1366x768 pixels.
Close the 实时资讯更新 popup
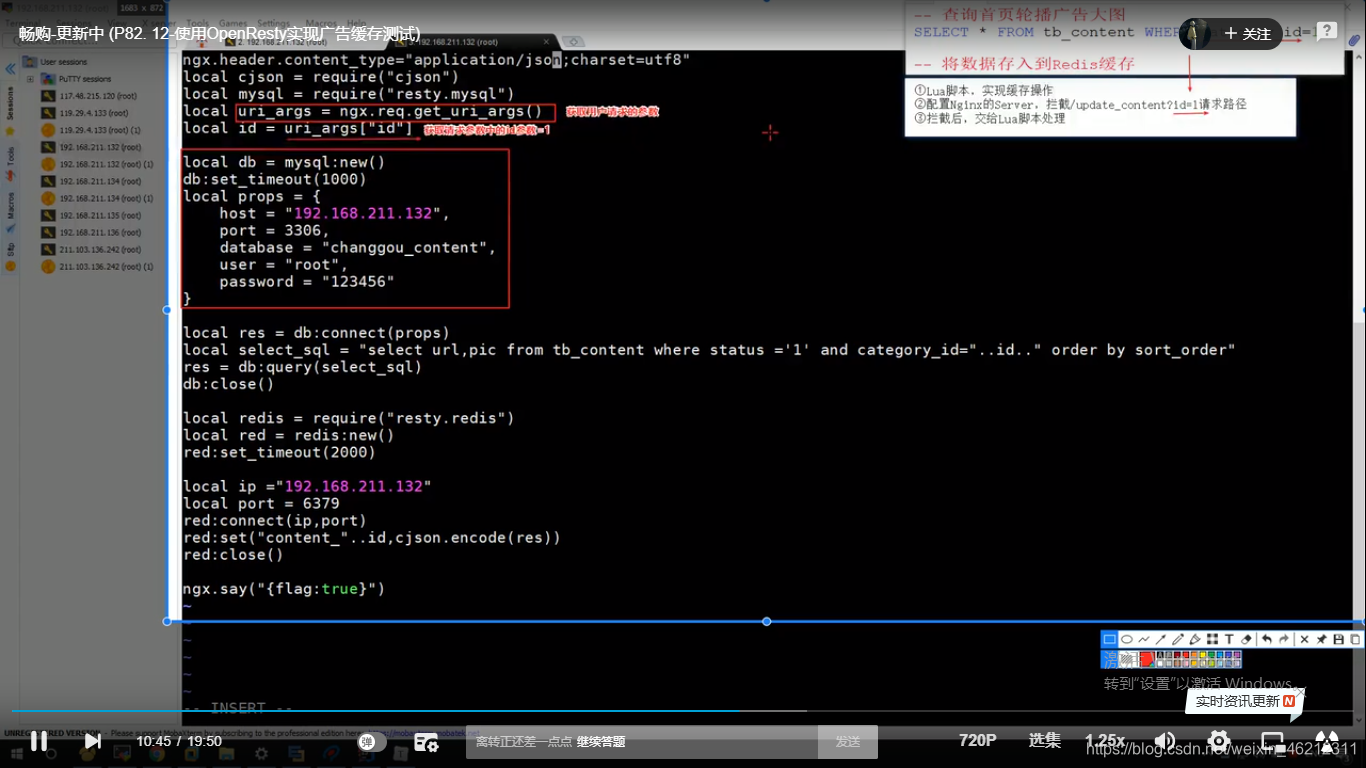pyautogui.click(x=1299, y=691)
